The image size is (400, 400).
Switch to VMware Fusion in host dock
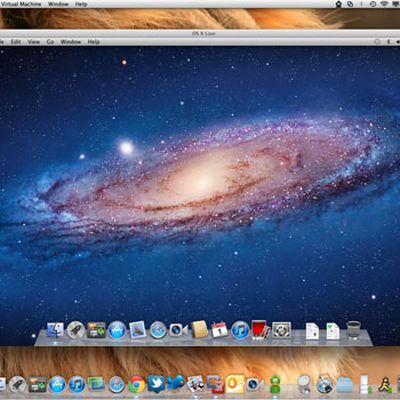(x=215, y=384)
